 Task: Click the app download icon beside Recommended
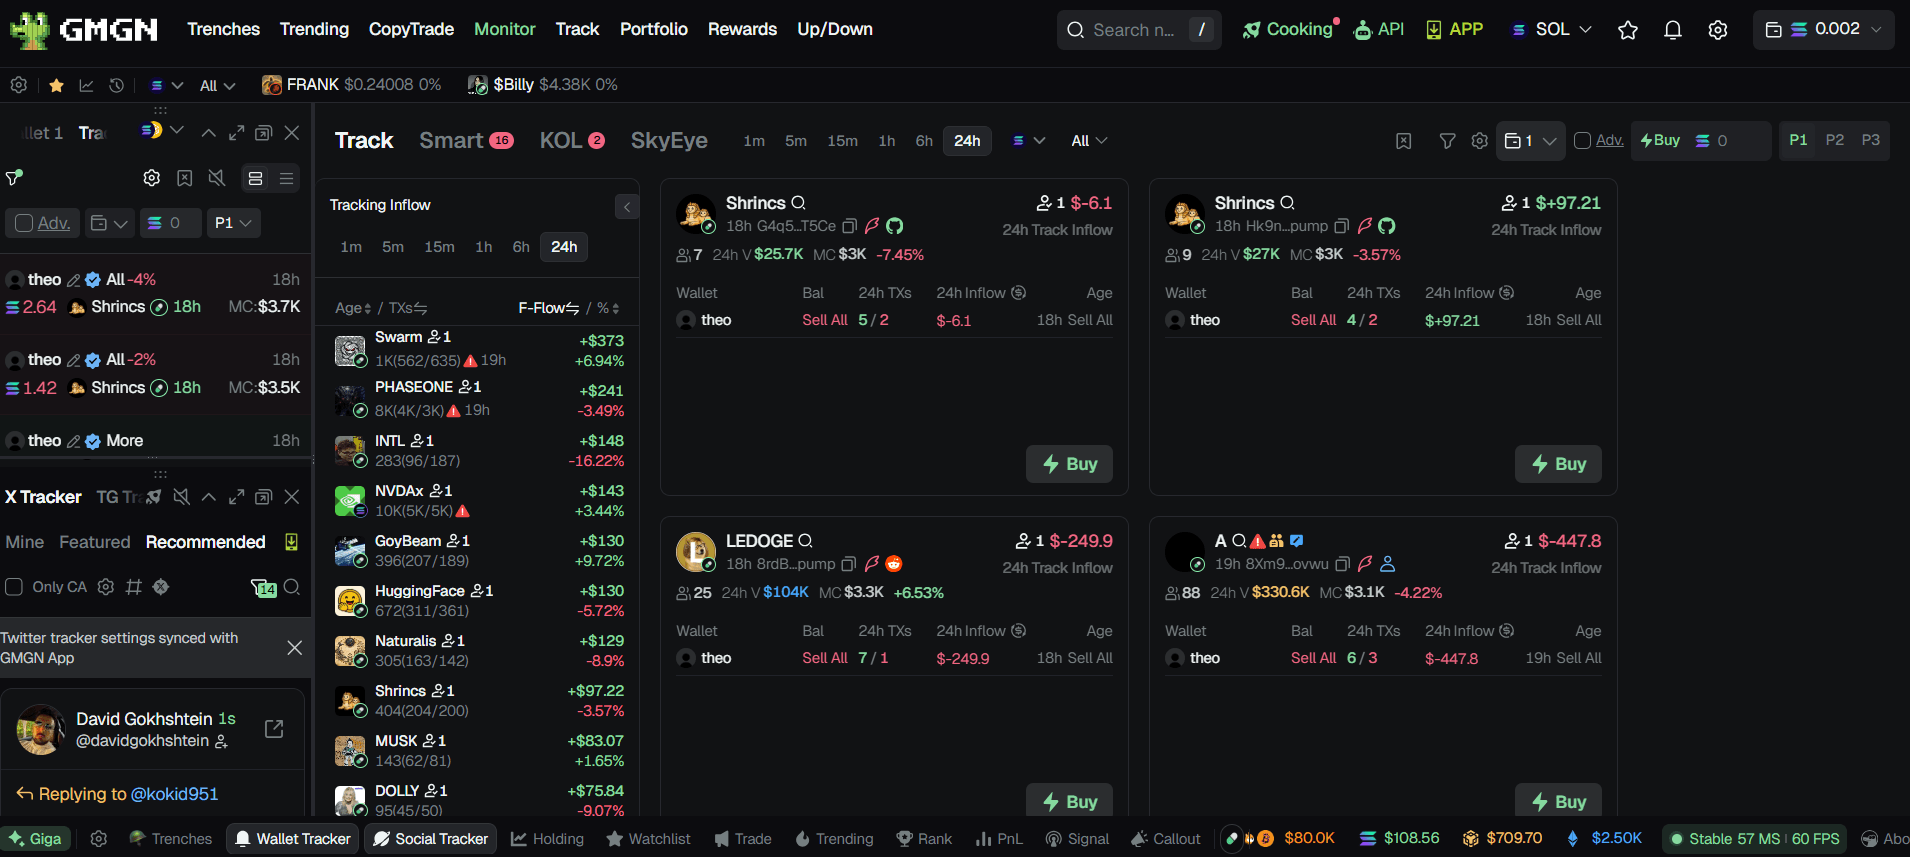click(291, 542)
